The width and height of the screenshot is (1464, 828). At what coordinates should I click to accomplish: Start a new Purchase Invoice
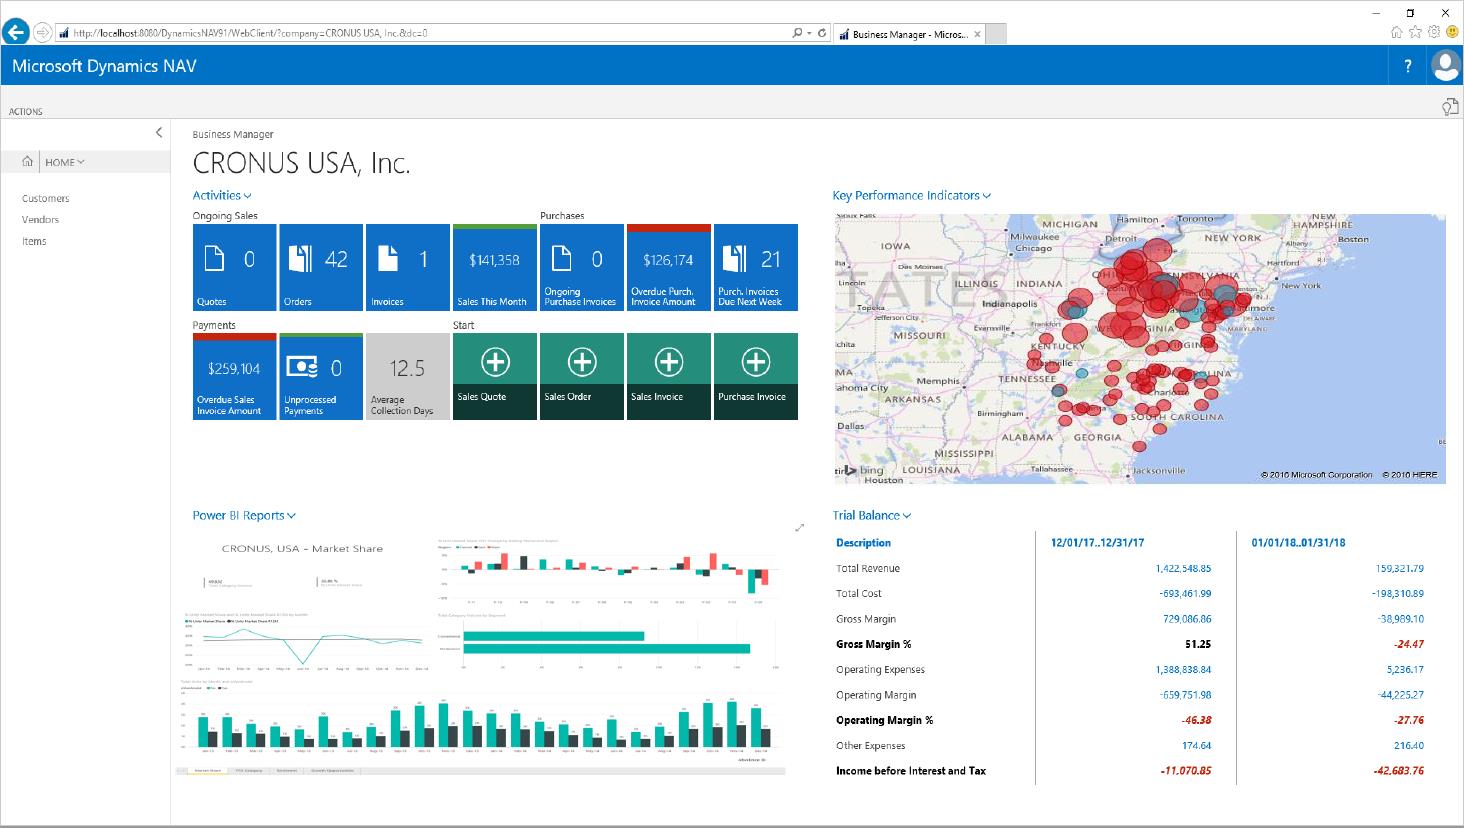pos(756,376)
